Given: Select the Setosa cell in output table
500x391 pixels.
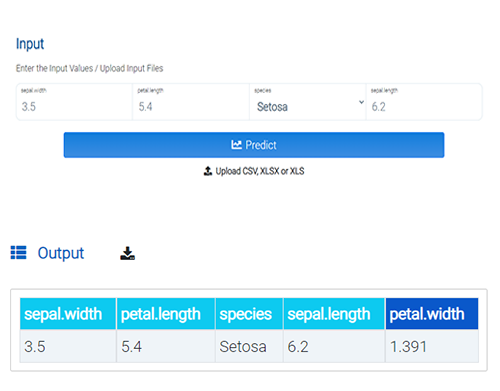Looking at the screenshot, I should [x=249, y=346].
